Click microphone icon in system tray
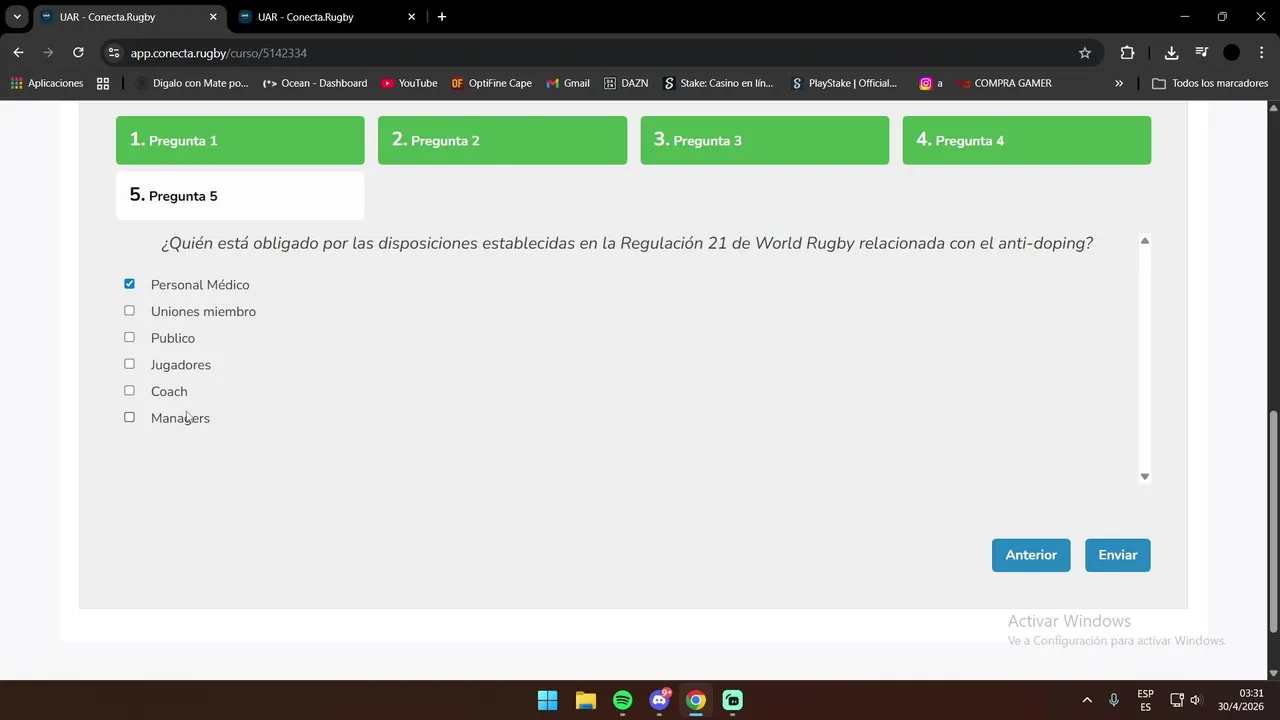This screenshot has width=1280, height=720. [x=1114, y=700]
